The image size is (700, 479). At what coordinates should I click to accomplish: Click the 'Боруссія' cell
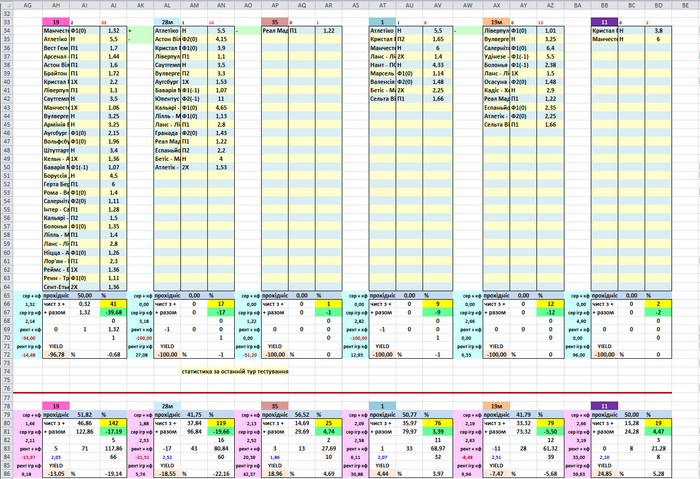point(56,175)
